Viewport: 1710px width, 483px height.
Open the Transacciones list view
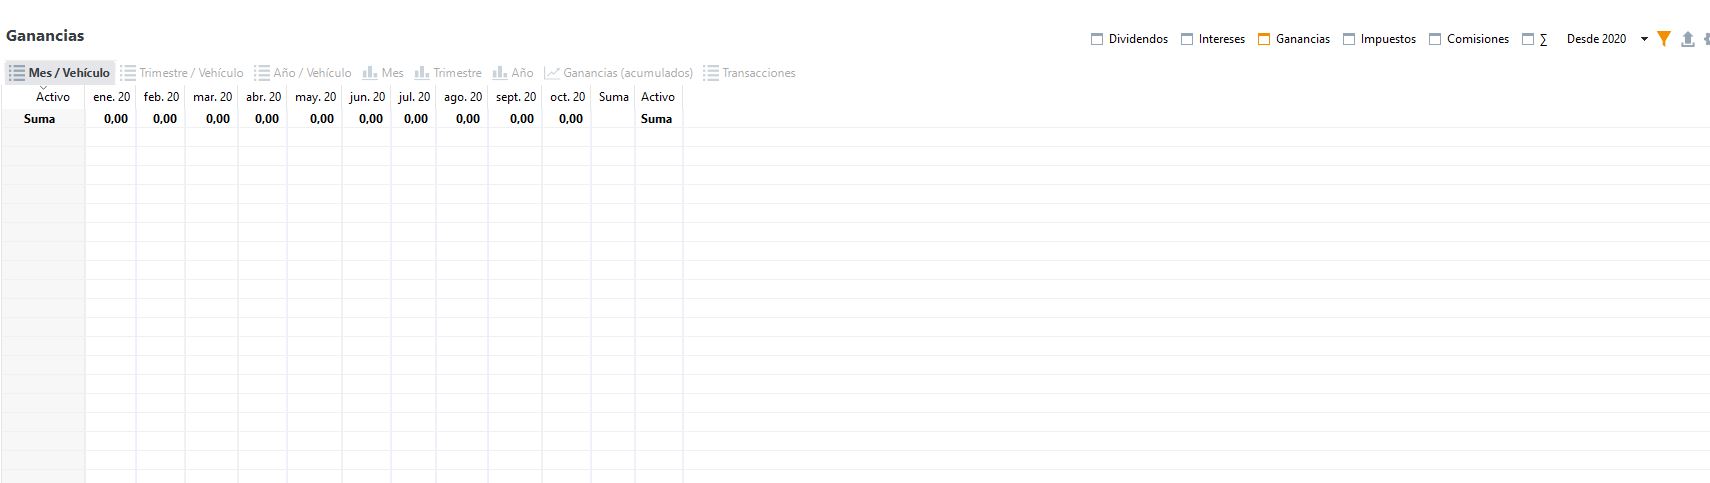[750, 73]
